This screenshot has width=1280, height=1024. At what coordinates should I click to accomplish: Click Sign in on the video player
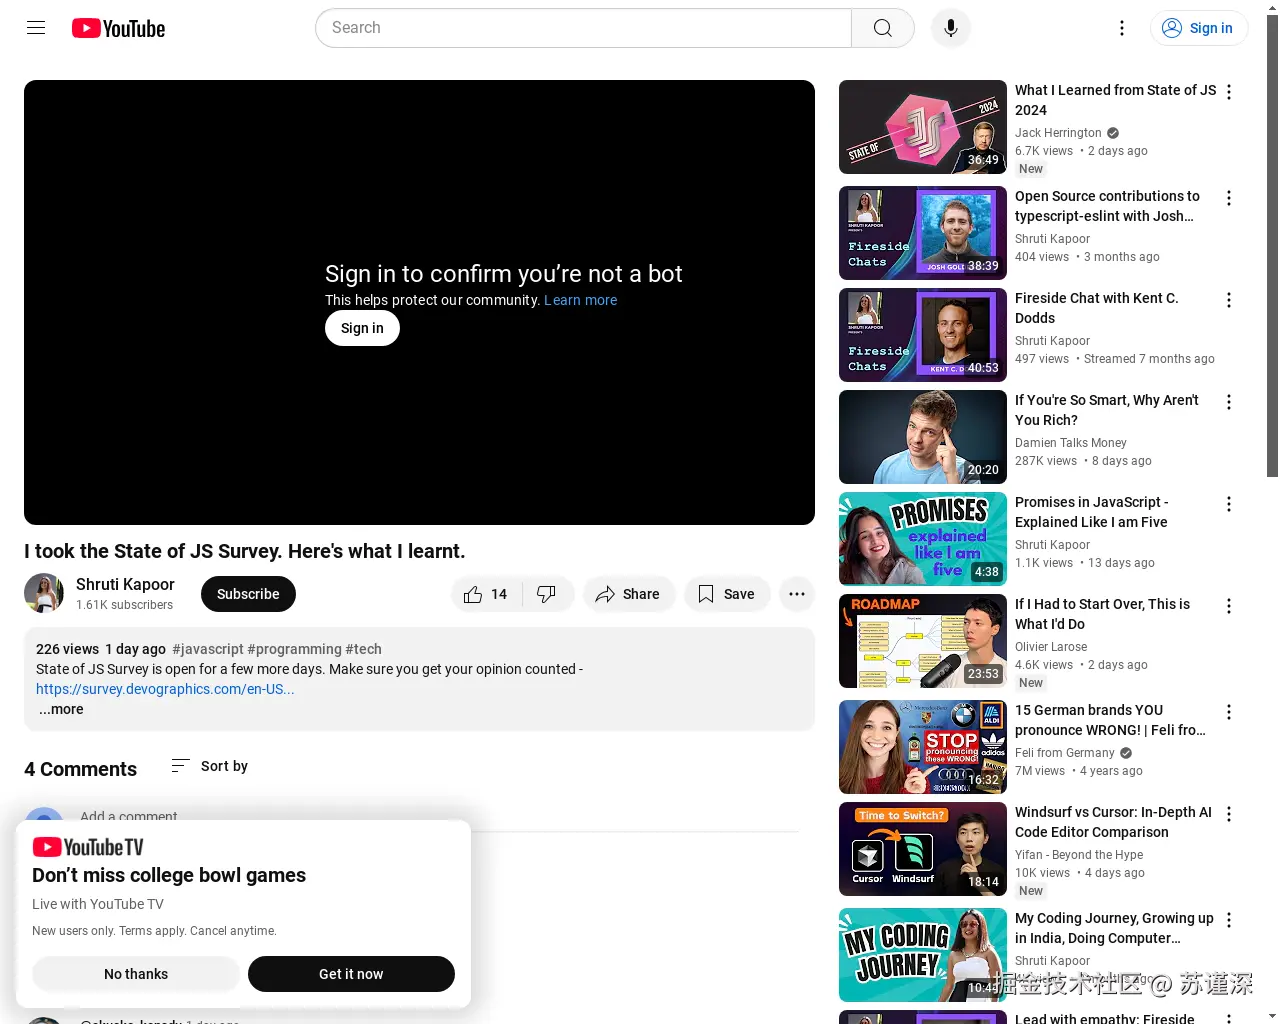[362, 328]
